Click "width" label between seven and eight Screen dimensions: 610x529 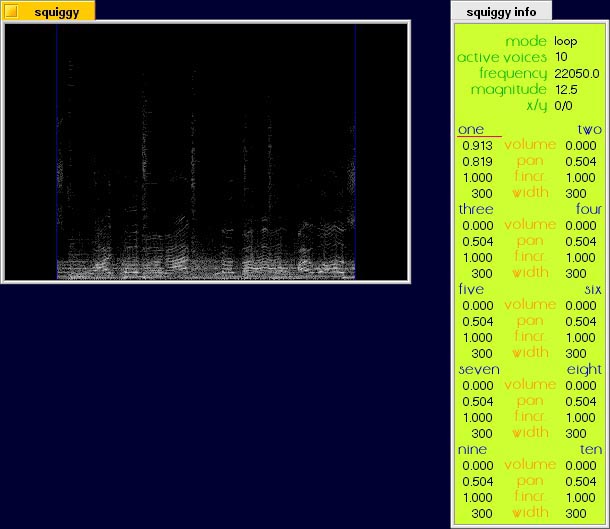[530, 432]
